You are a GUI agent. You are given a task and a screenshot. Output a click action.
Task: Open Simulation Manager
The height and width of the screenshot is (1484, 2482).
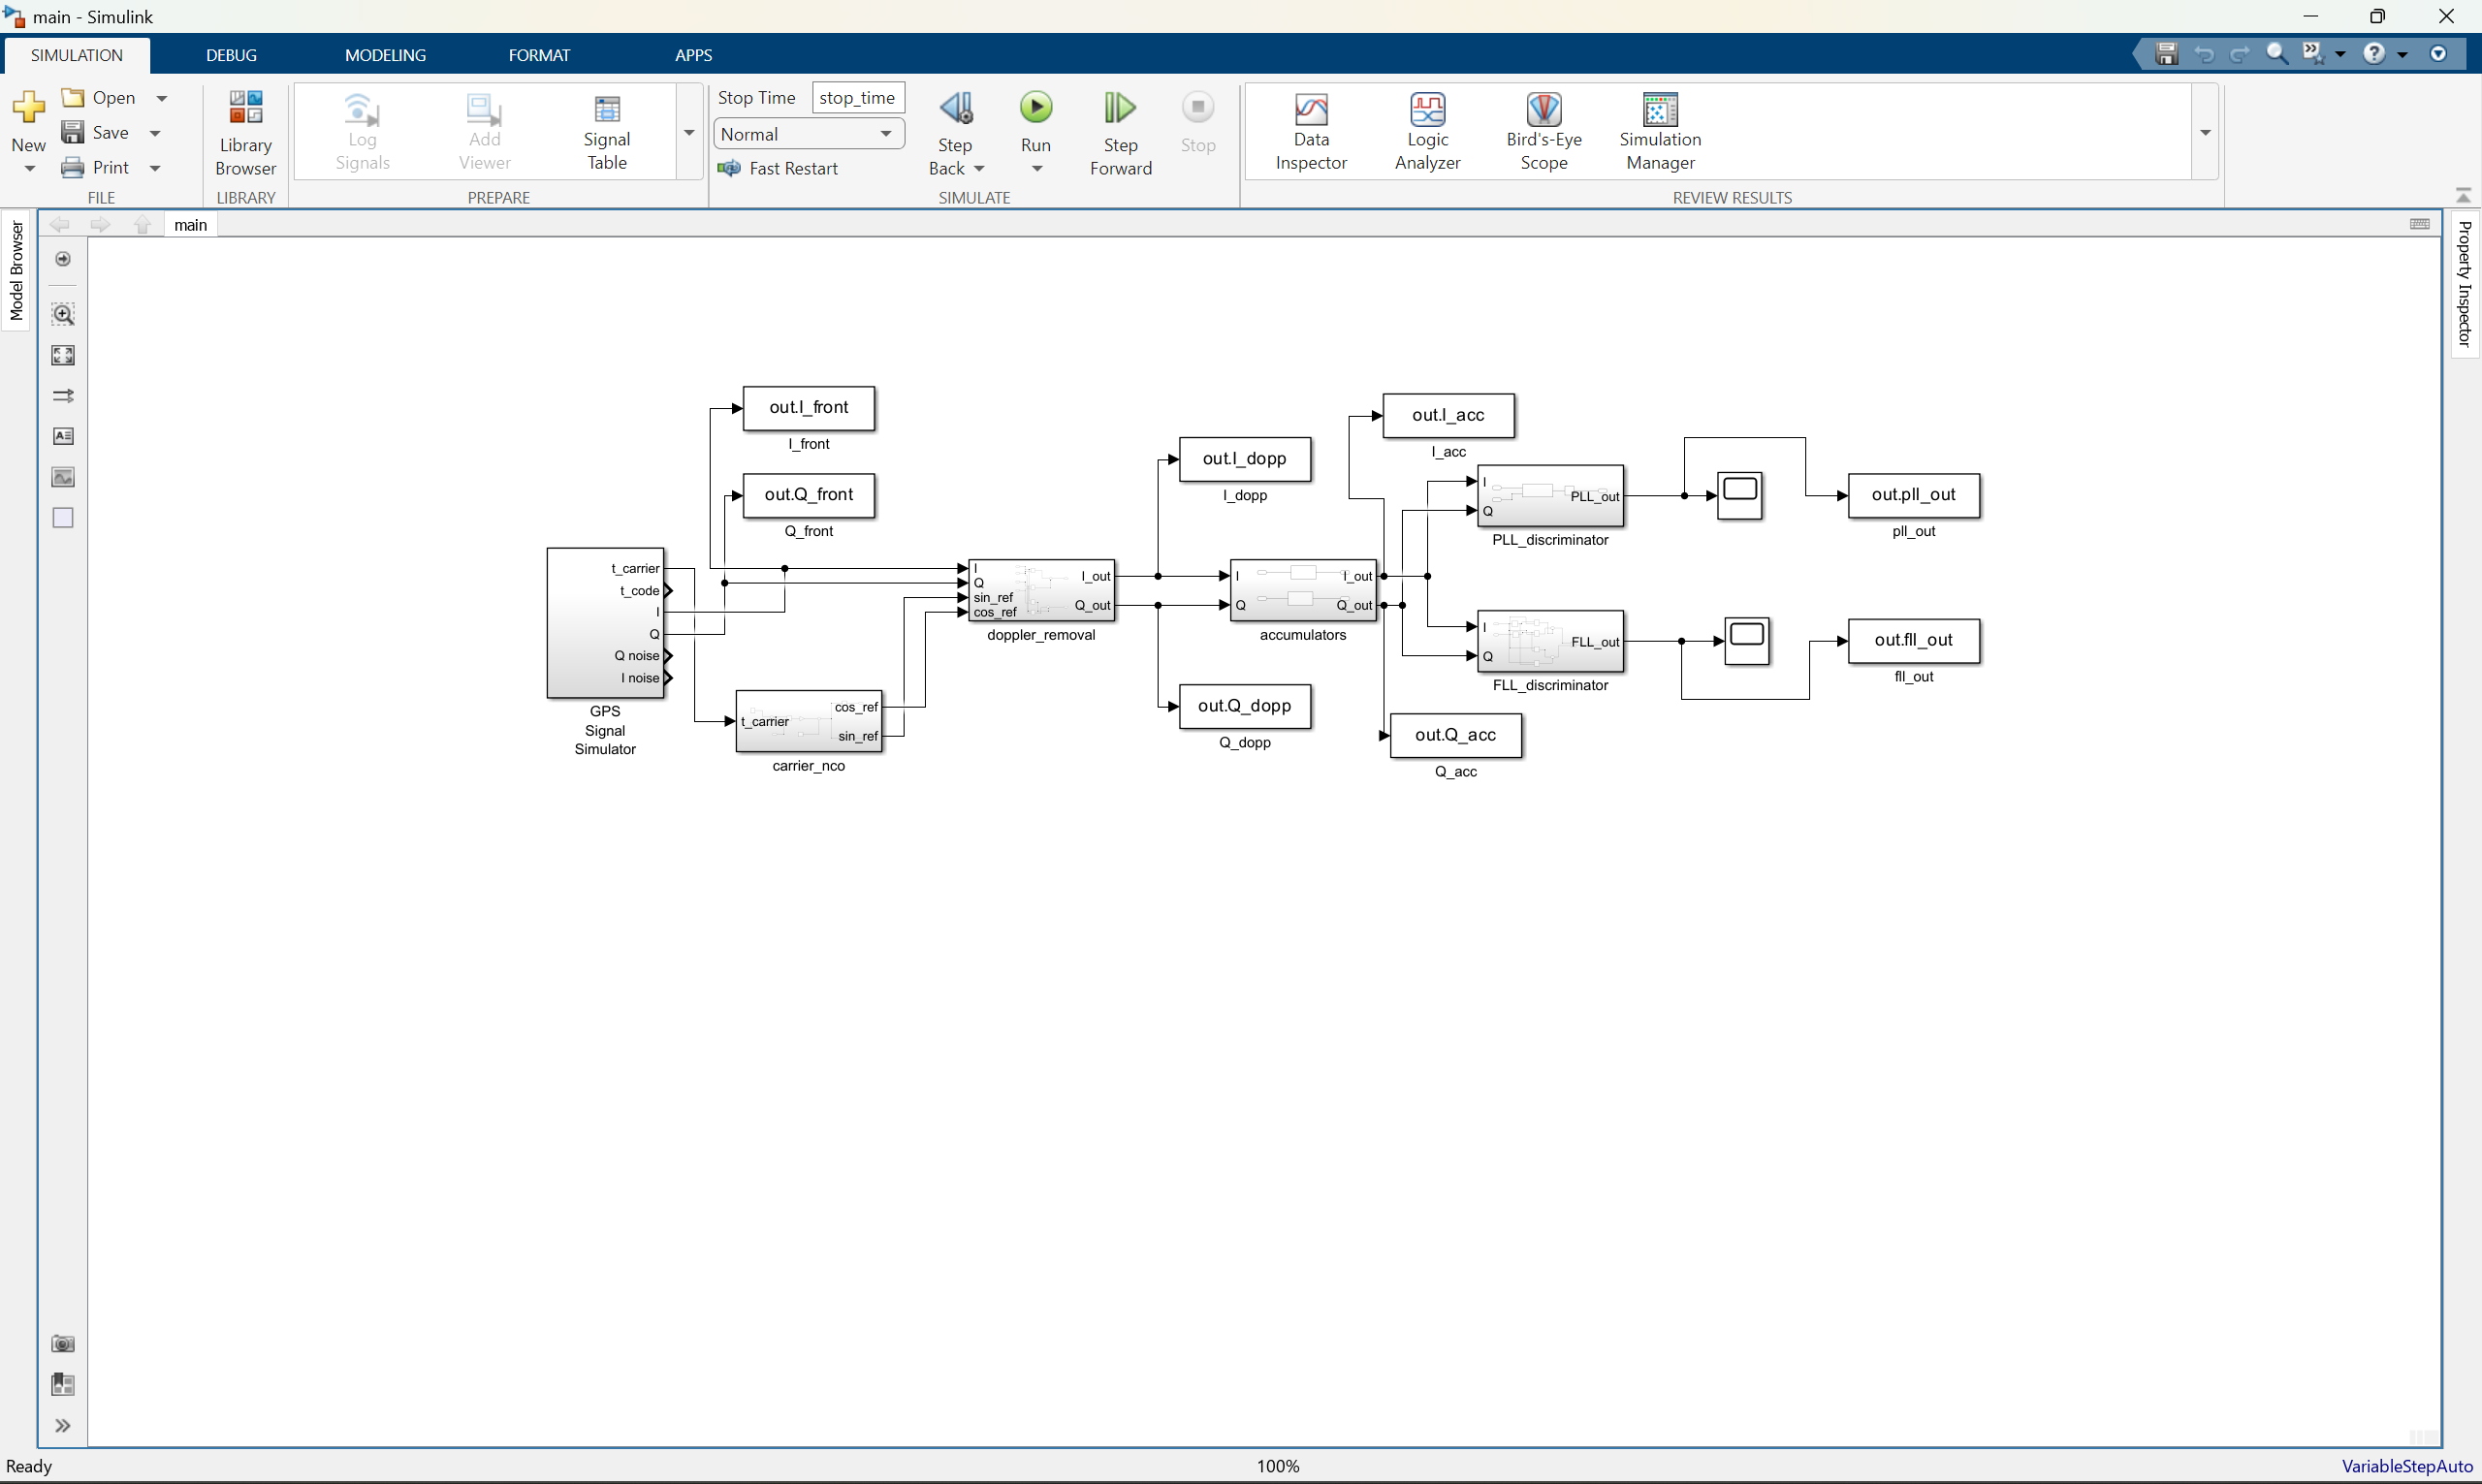pyautogui.click(x=1660, y=133)
